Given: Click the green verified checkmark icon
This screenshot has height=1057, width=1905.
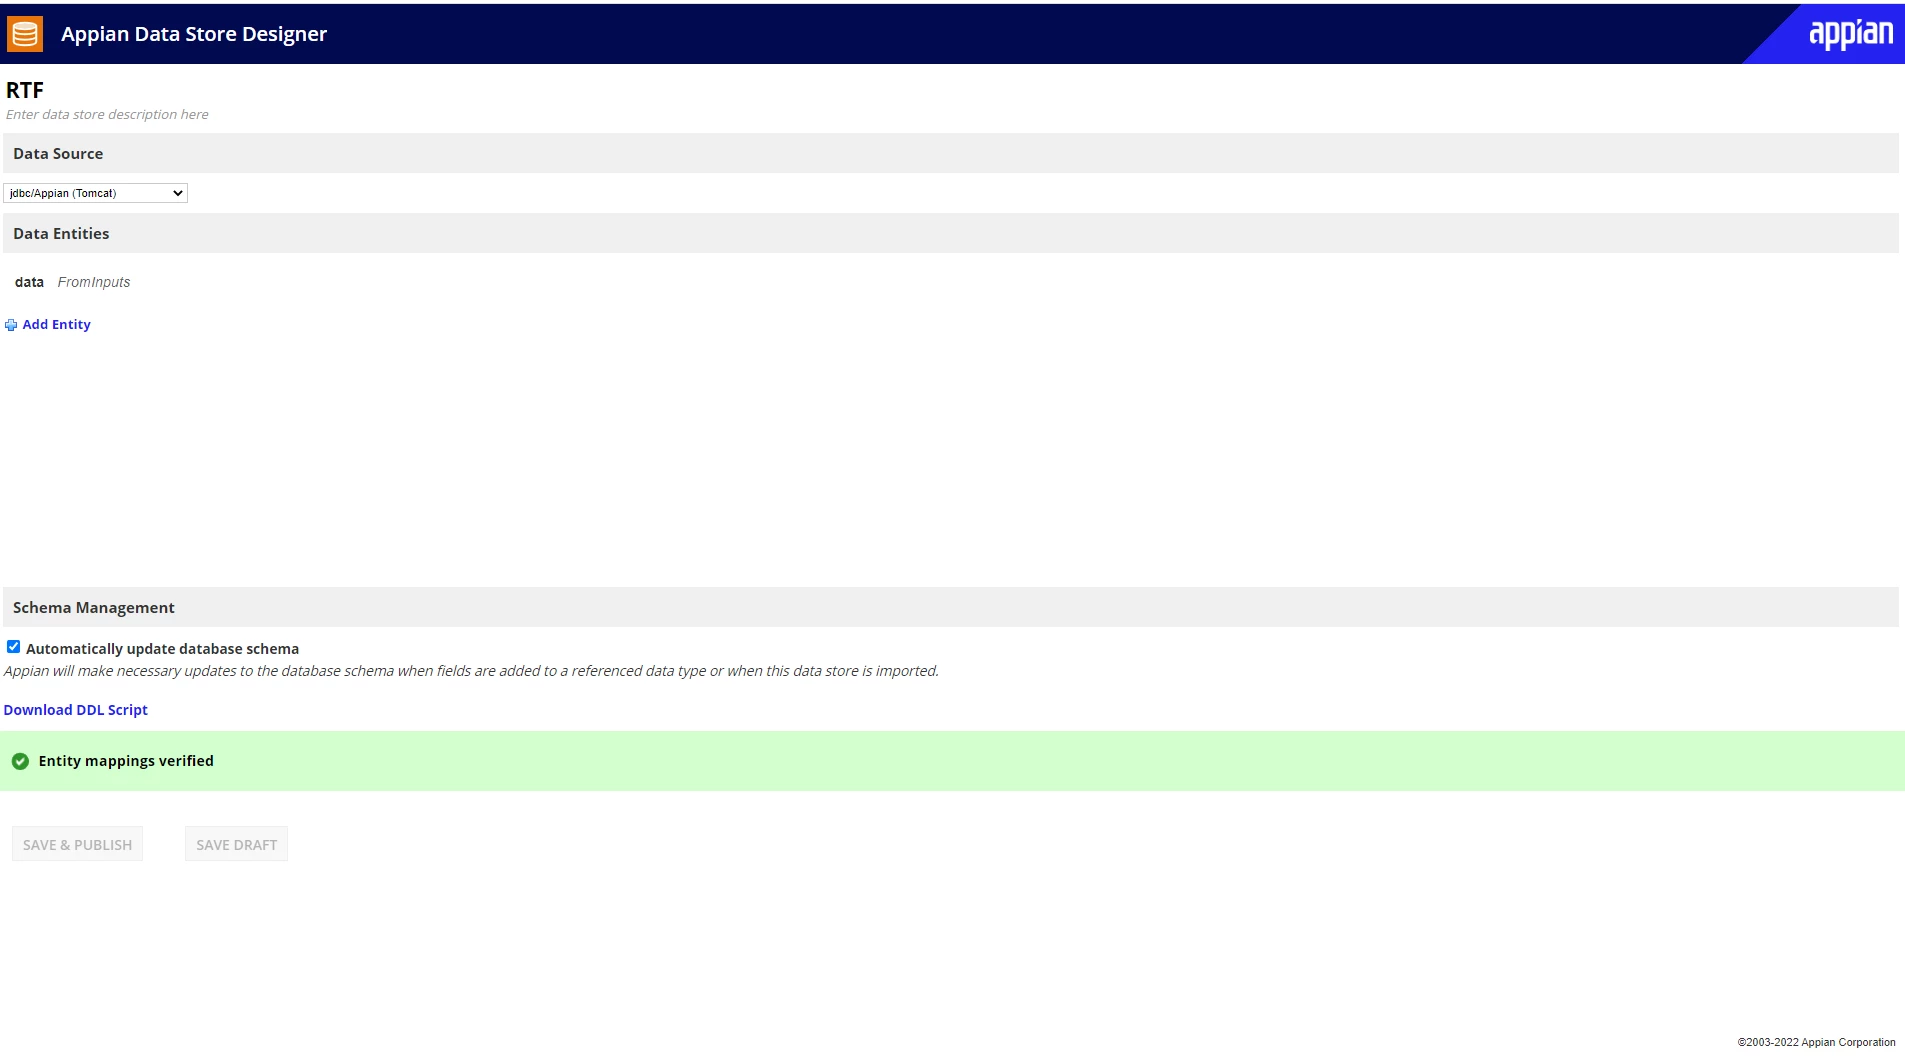Looking at the screenshot, I should (x=20, y=761).
